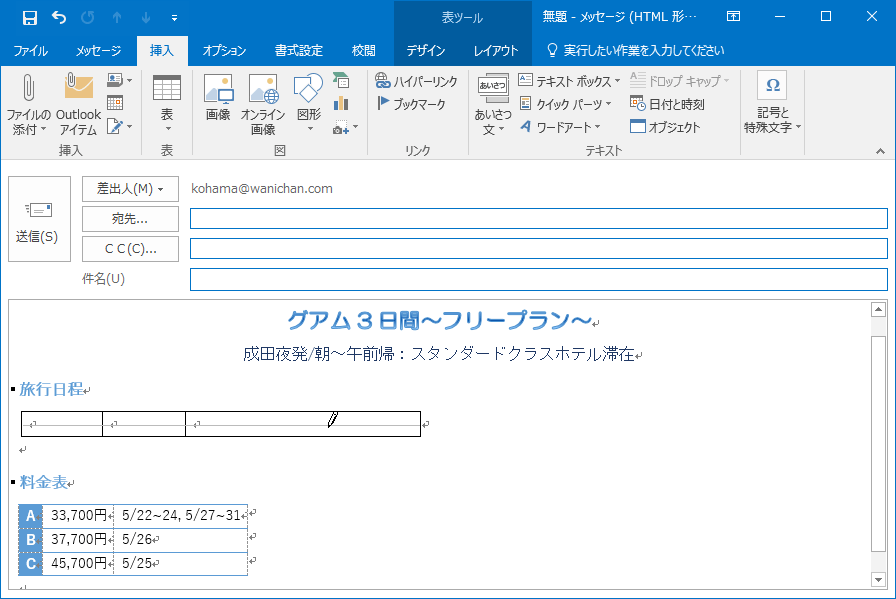The image size is (896, 599).
Task: Click cell 5/22~24, 5/27~31
Action: pos(181,516)
